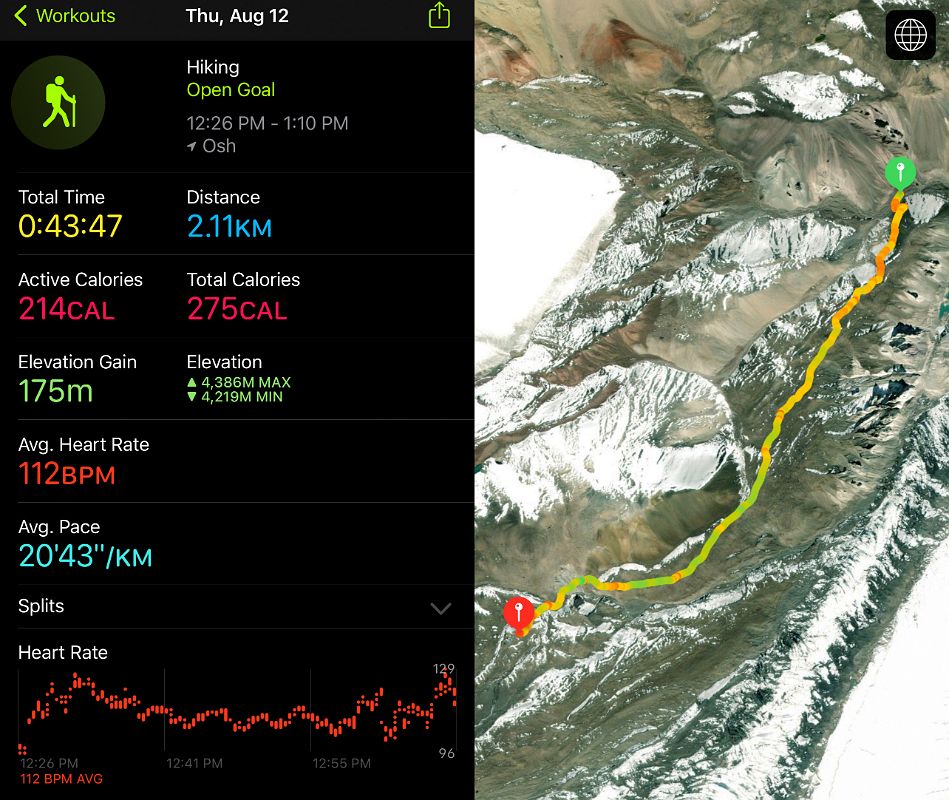Image resolution: width=949 pixels, height=800 pixels.
Task: Tap the Thu, Aug 12 title
Action: pyautogui.click(x=237, y=16)
